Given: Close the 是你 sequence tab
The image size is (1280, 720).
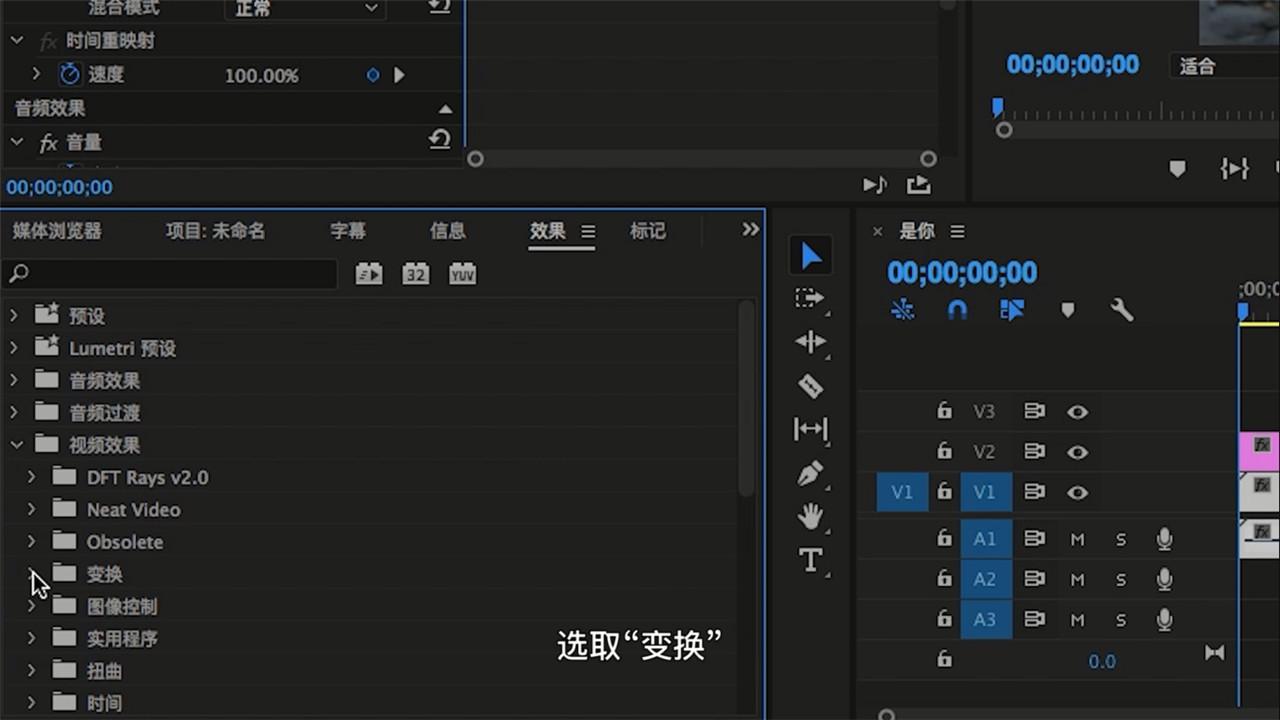Looking at the screenshot, I should click(877, 231).
